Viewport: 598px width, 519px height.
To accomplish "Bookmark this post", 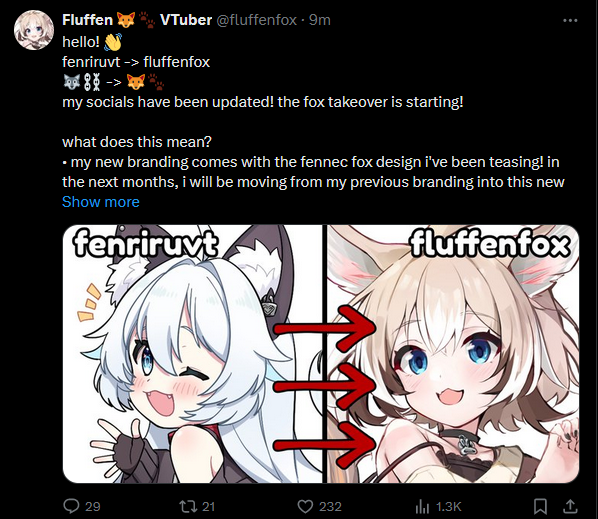I will (540, 506).
